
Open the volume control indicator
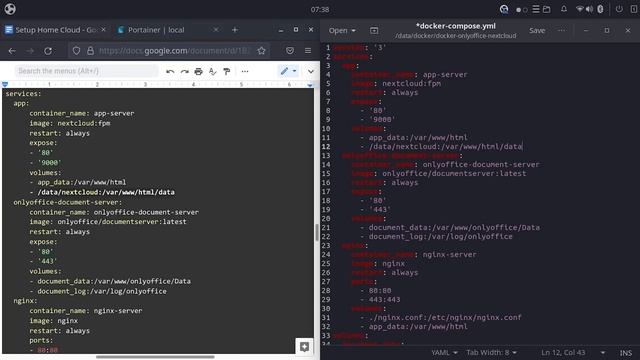[x=589, y=9]
